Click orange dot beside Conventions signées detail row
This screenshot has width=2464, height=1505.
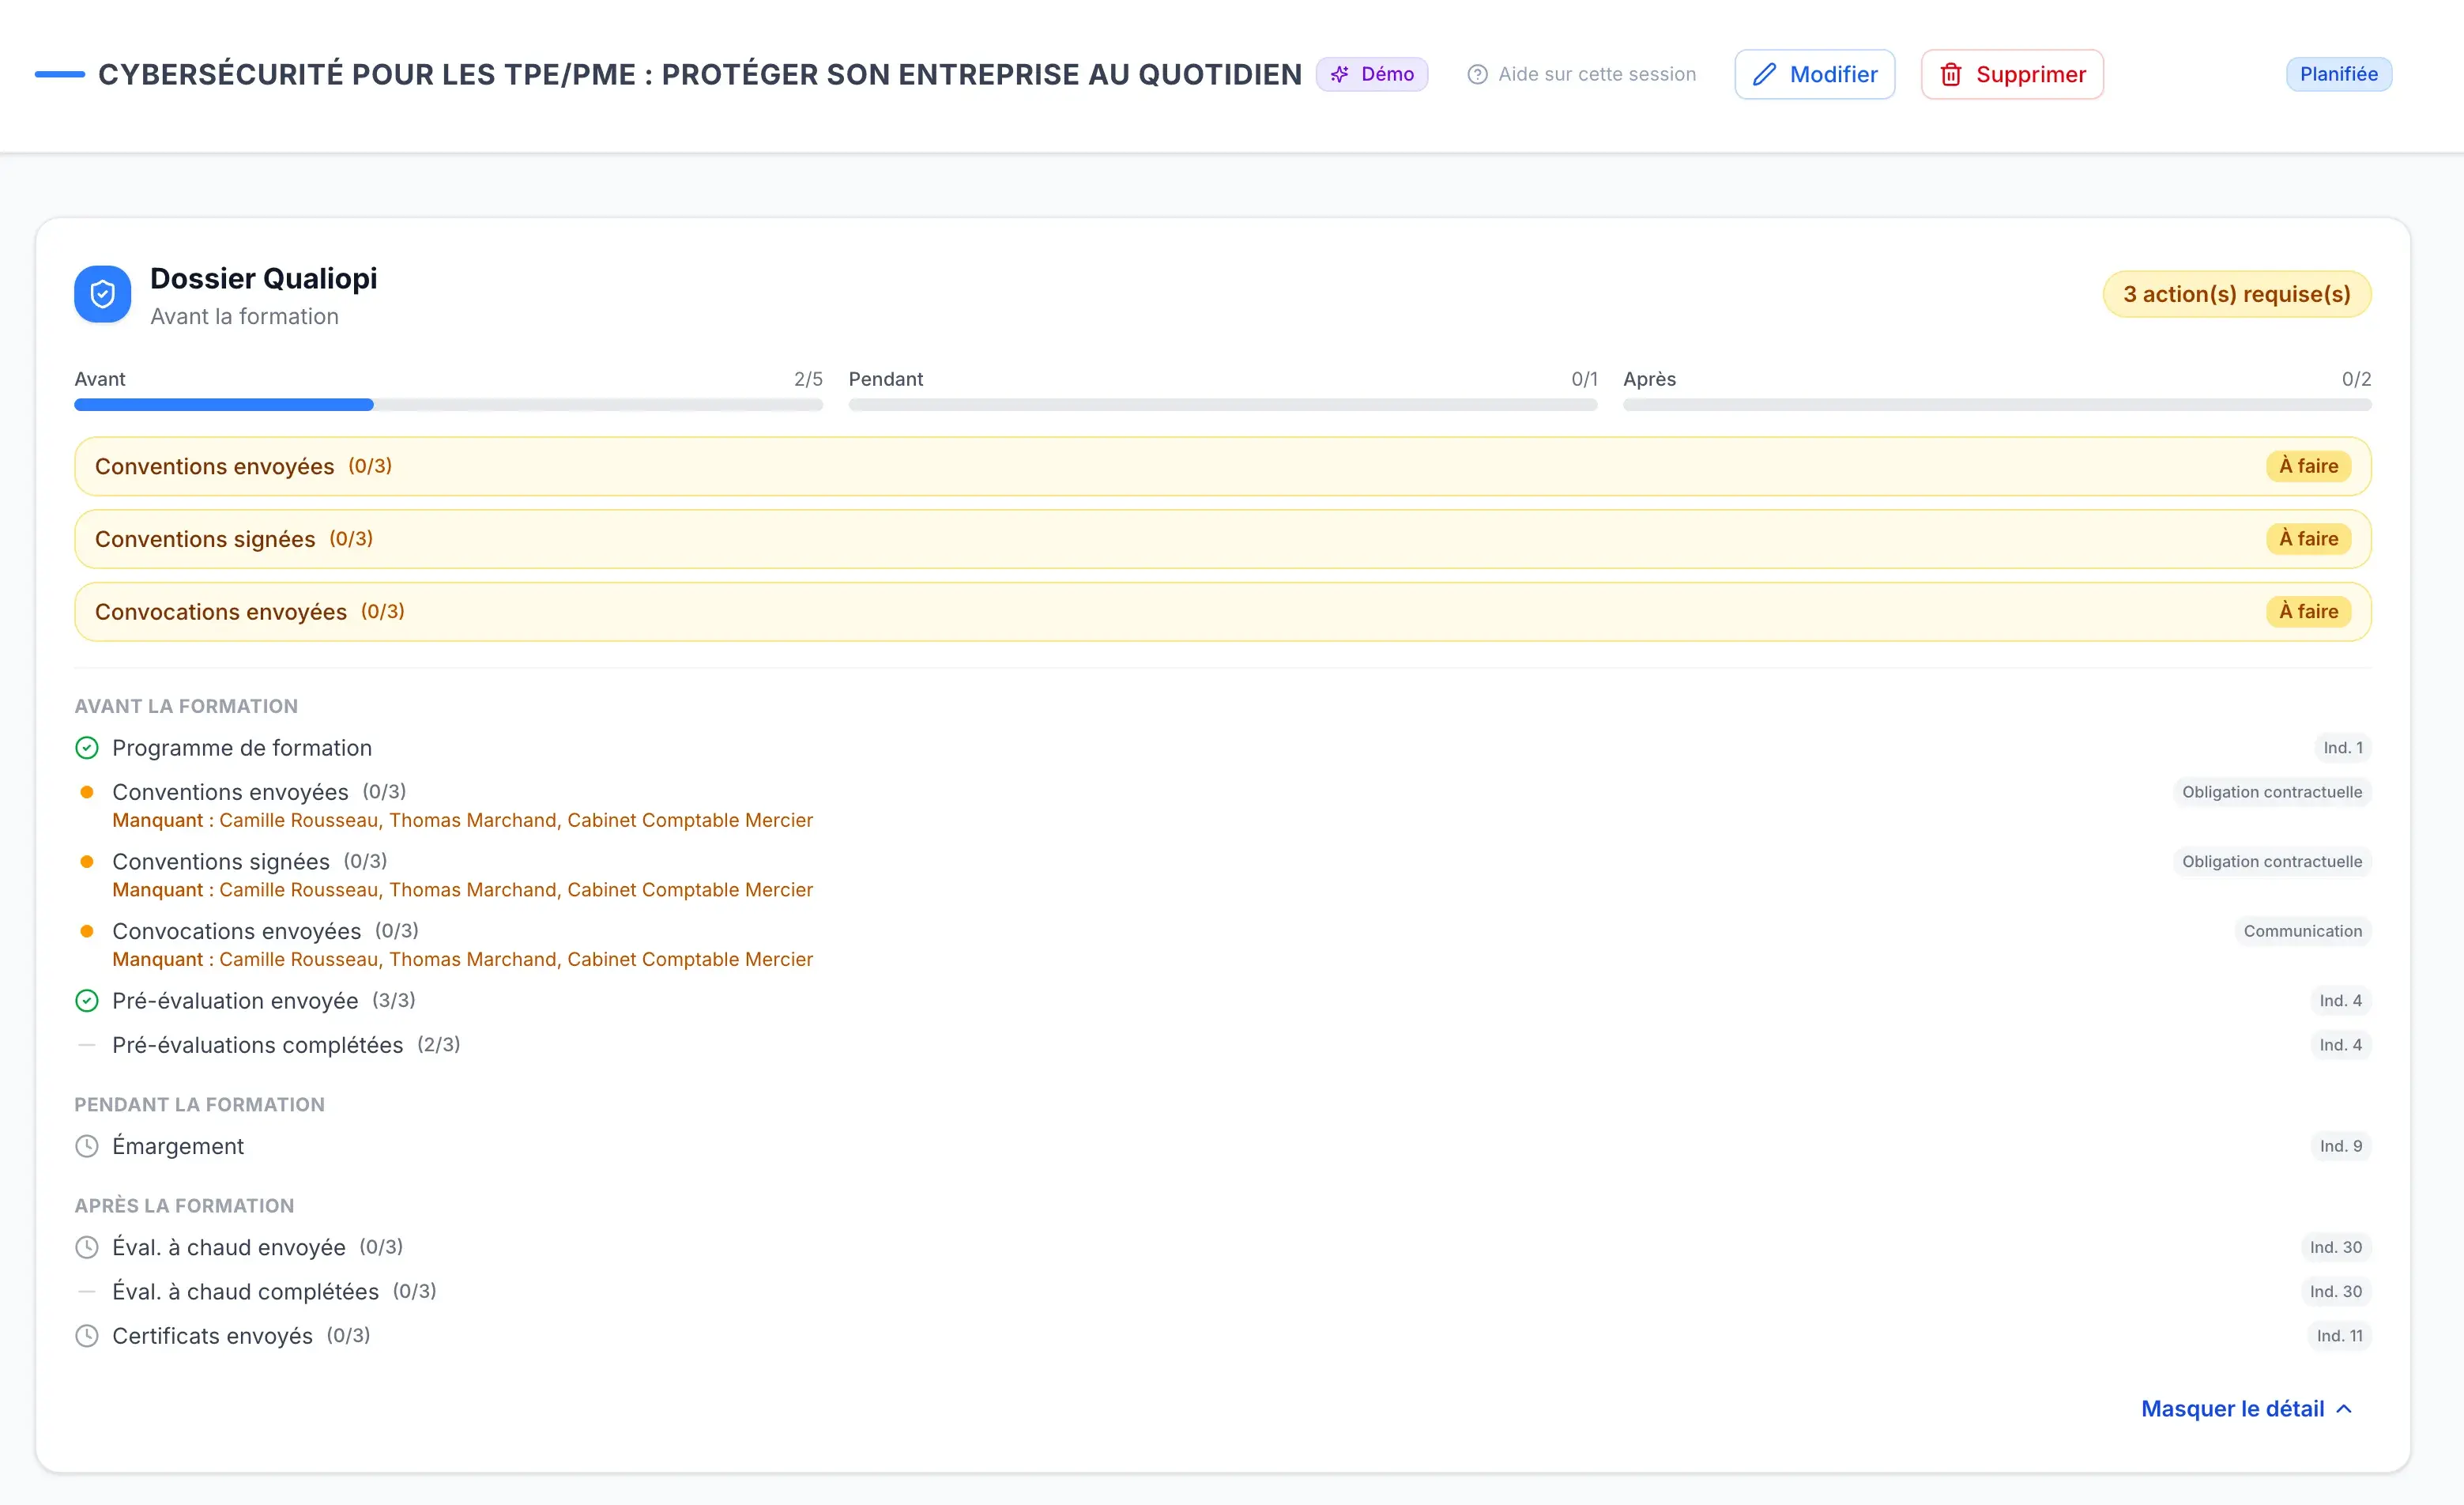pos(87,862)
